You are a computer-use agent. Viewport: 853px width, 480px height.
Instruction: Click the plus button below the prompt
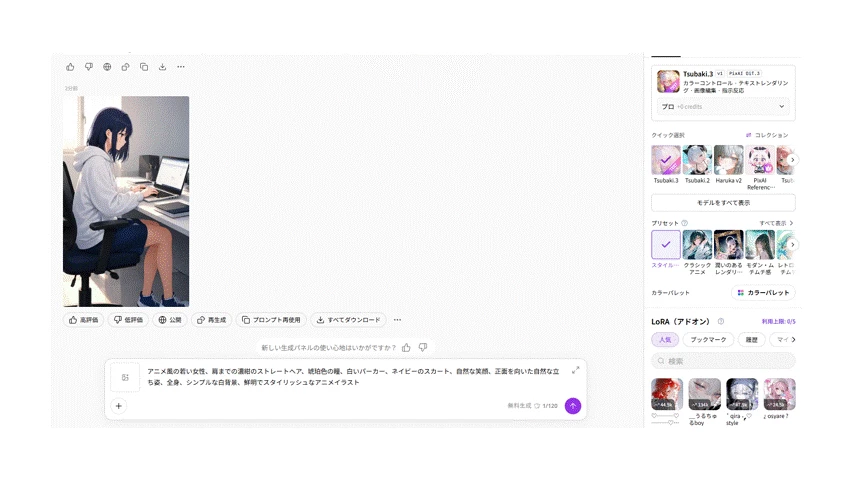pyautogui.click(x=119, y=406)
